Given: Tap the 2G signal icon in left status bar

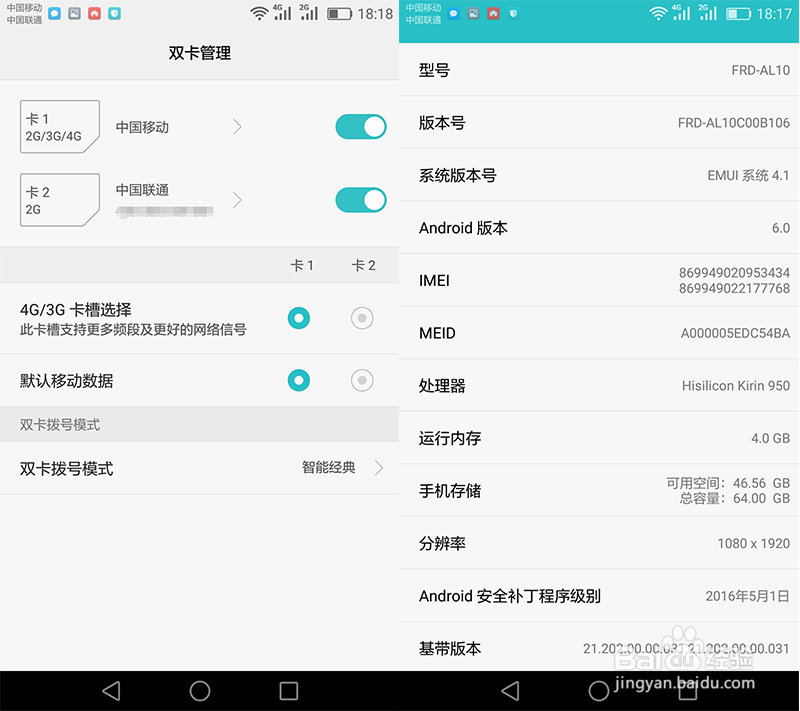Looking at the screenshot, I should [309, 13].
